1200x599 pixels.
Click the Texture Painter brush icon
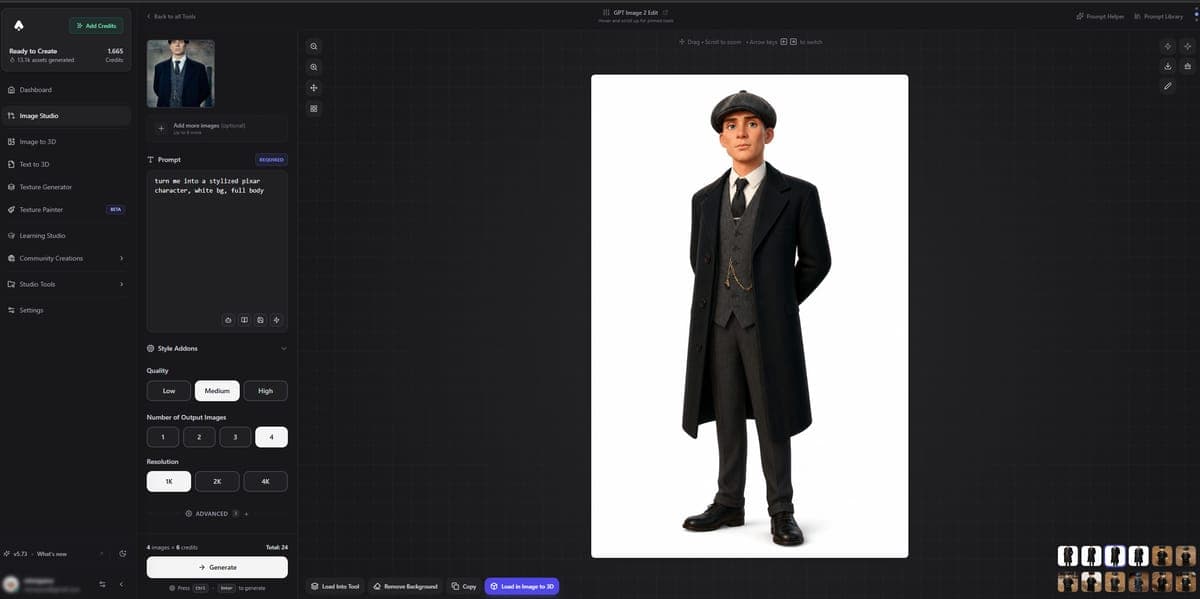pyautogui.click(x=11, y=210)
